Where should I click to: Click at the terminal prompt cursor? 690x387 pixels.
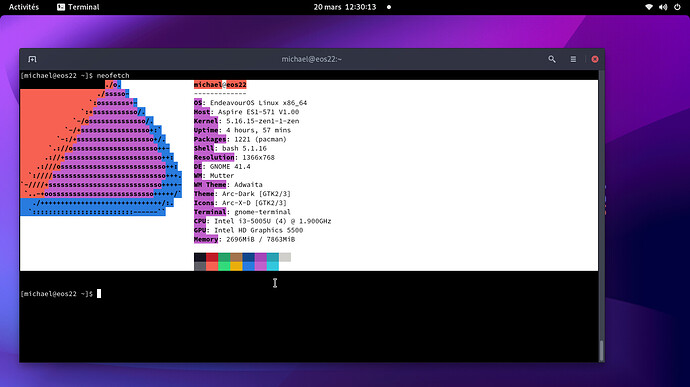99,294
